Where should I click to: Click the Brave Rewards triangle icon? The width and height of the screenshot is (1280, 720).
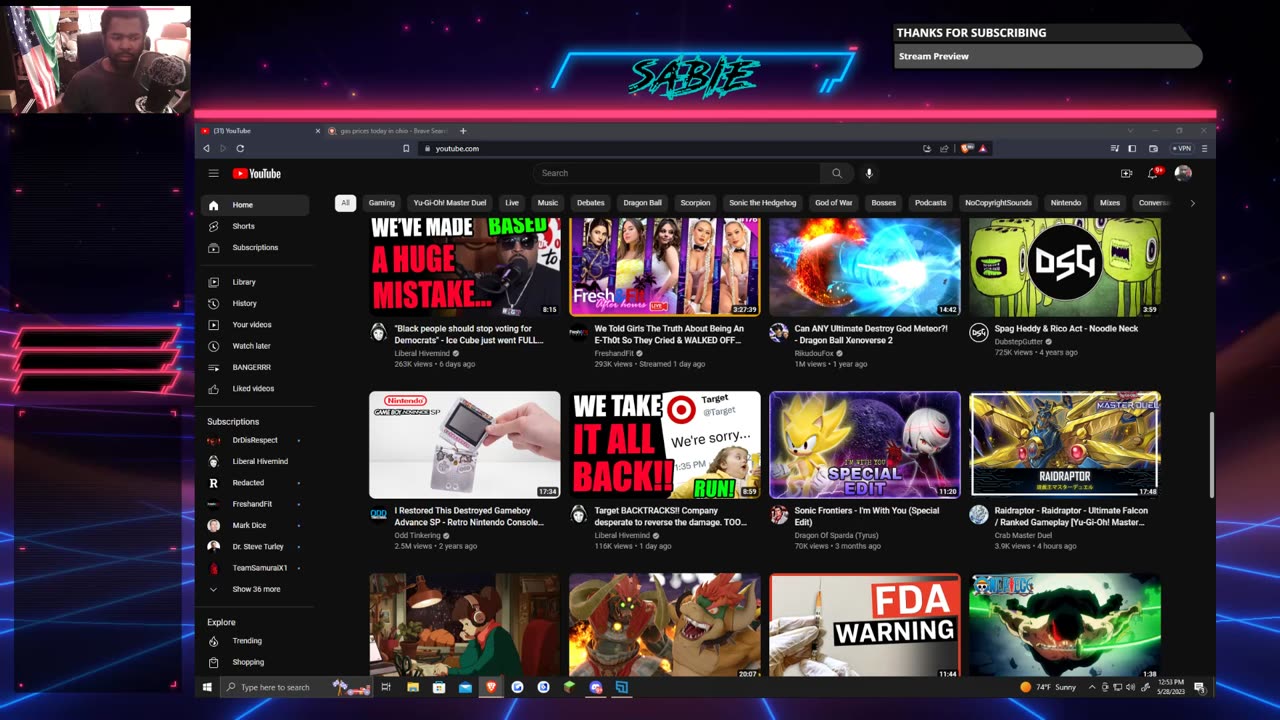click(983, 148)
